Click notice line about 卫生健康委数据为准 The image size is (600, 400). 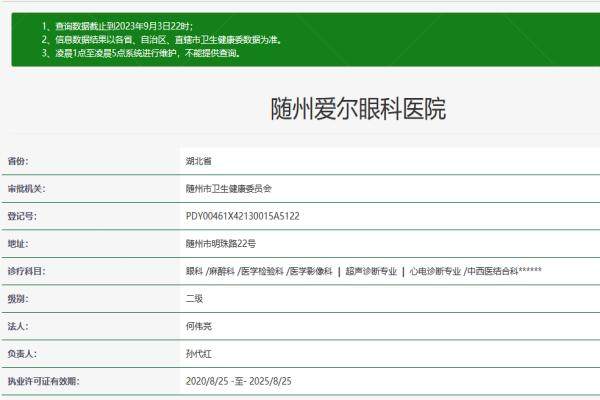pos(161,39)
